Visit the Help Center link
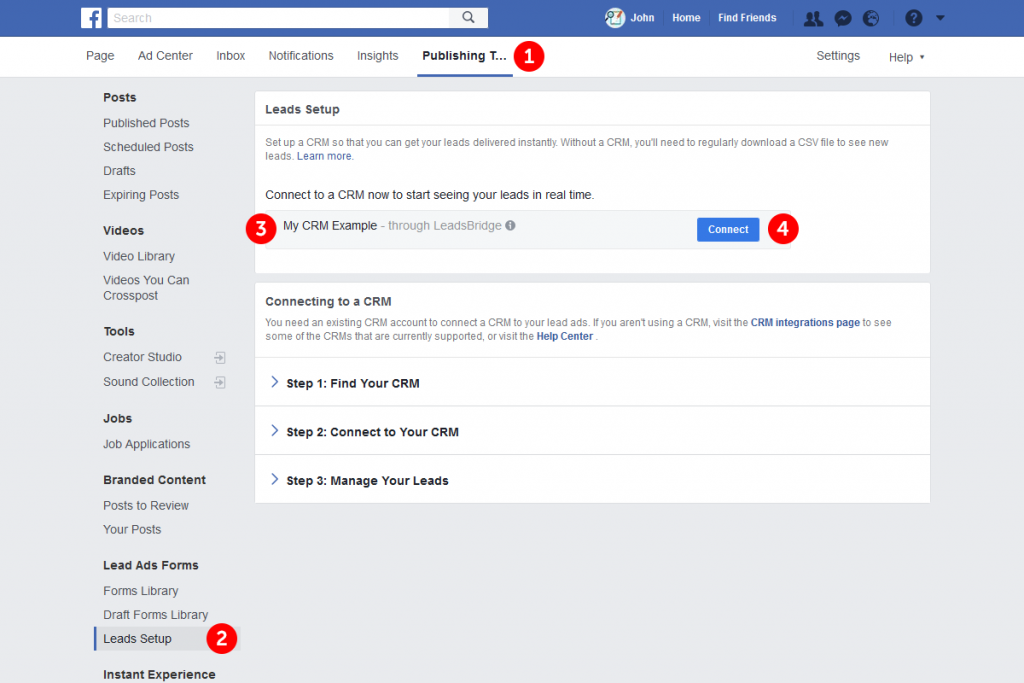1024x683 pixels. (565, 336)
